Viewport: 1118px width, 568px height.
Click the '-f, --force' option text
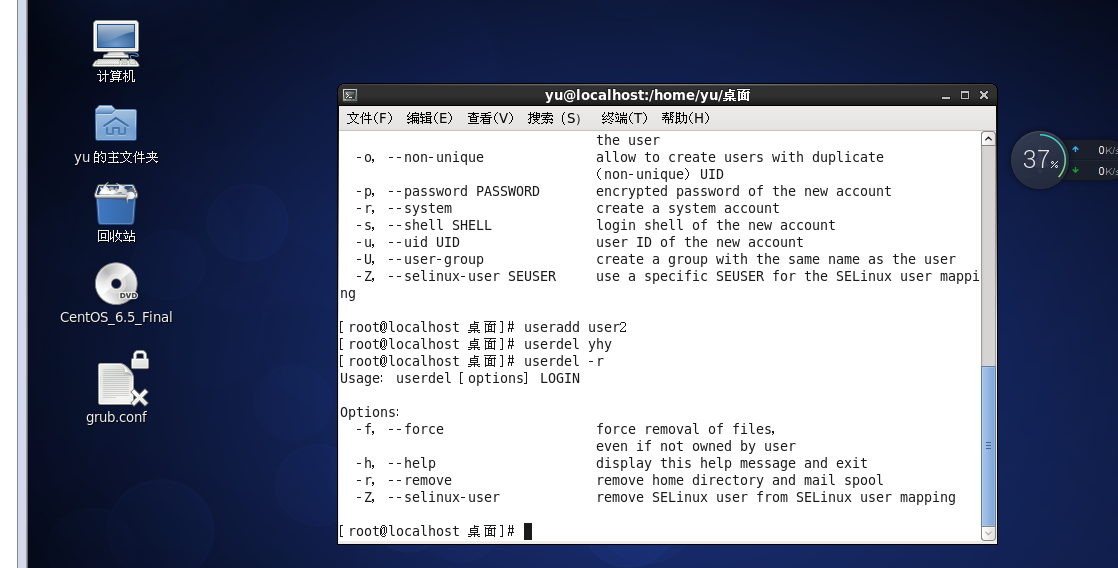400,429
